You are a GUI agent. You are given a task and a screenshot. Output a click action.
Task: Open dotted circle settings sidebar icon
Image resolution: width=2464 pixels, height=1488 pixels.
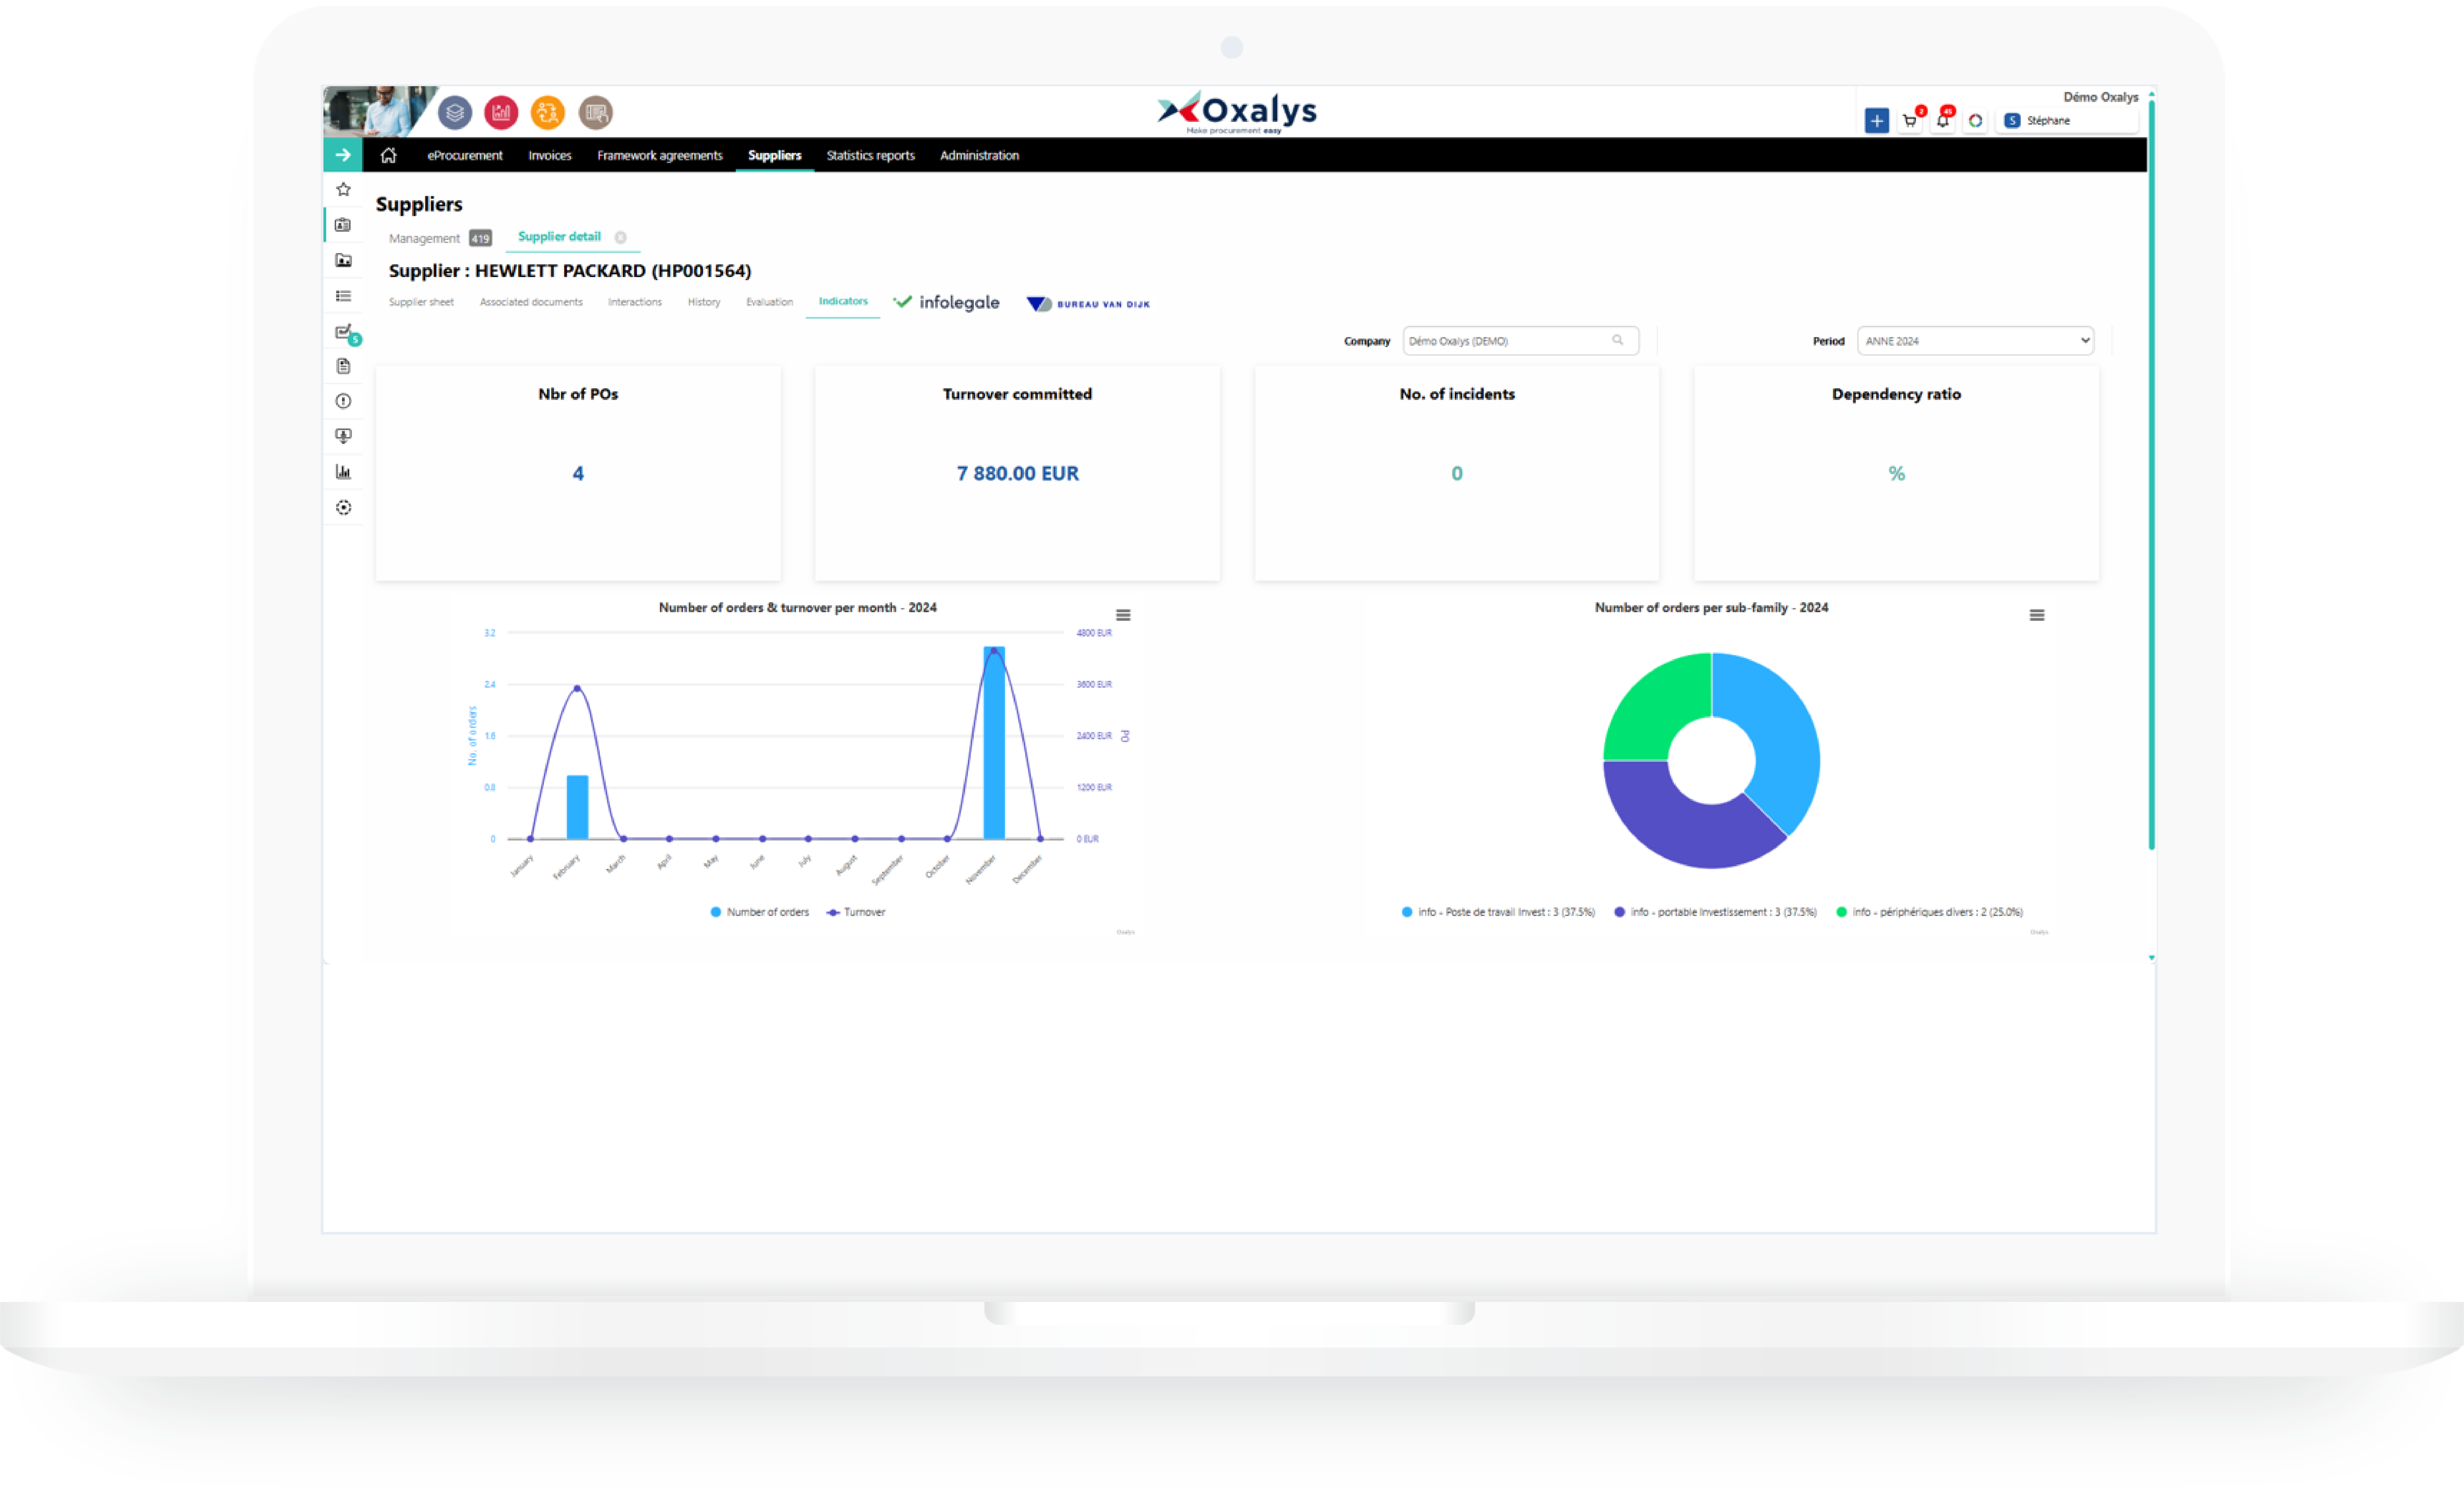pyautogui.click(x=343, y=508)
